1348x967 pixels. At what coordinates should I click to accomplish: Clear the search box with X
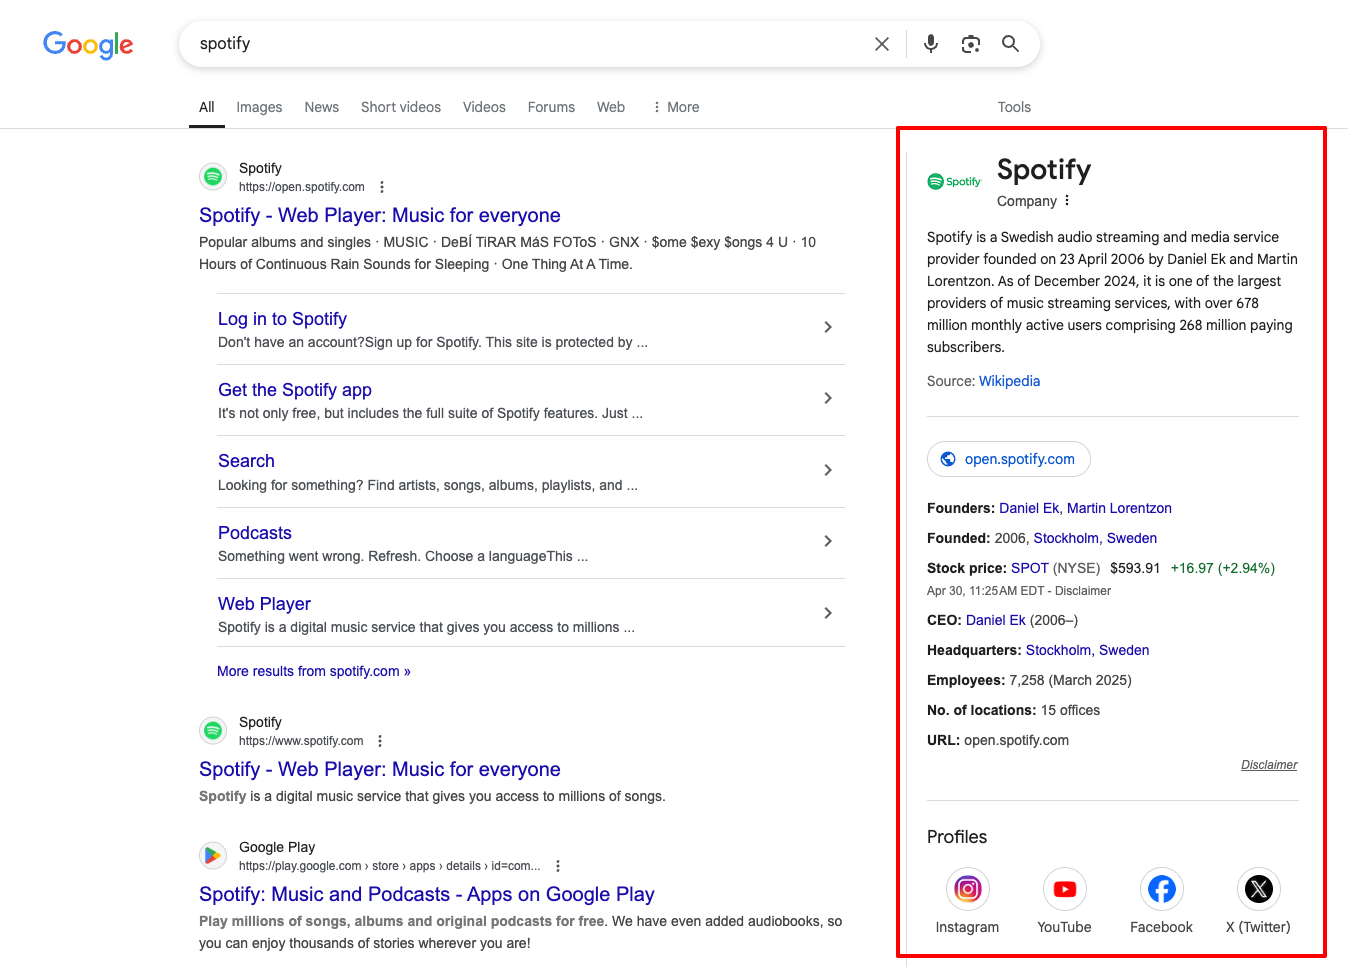882,44
